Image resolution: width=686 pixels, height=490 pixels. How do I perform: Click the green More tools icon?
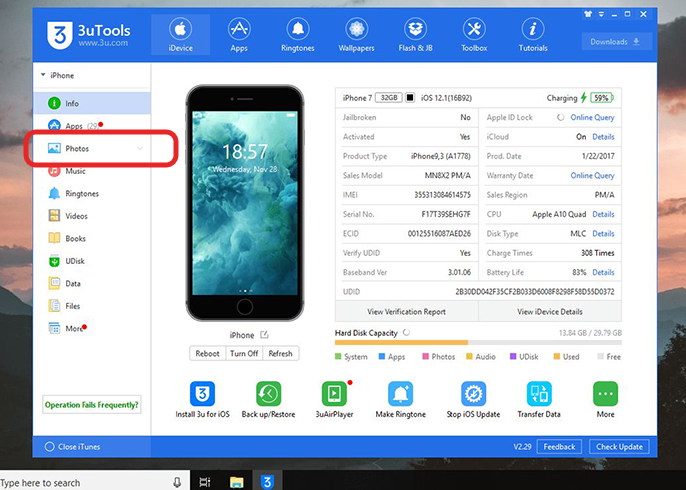point(605,393)
